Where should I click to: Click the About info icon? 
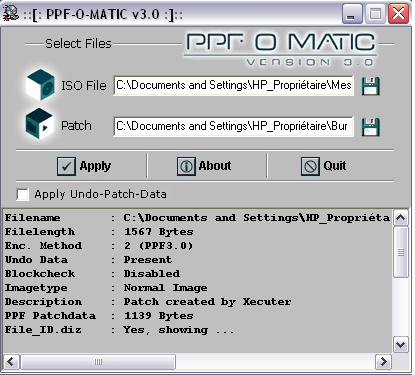[186, 166]
